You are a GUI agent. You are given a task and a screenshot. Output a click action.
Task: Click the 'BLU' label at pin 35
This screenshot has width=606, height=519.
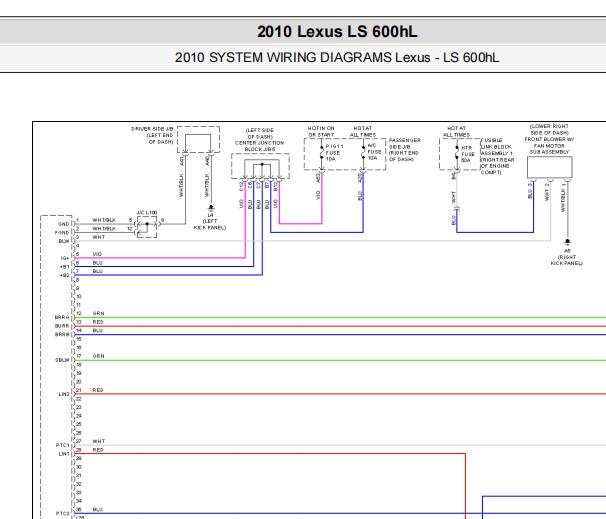pyautogui.click(x=98, y=509)
